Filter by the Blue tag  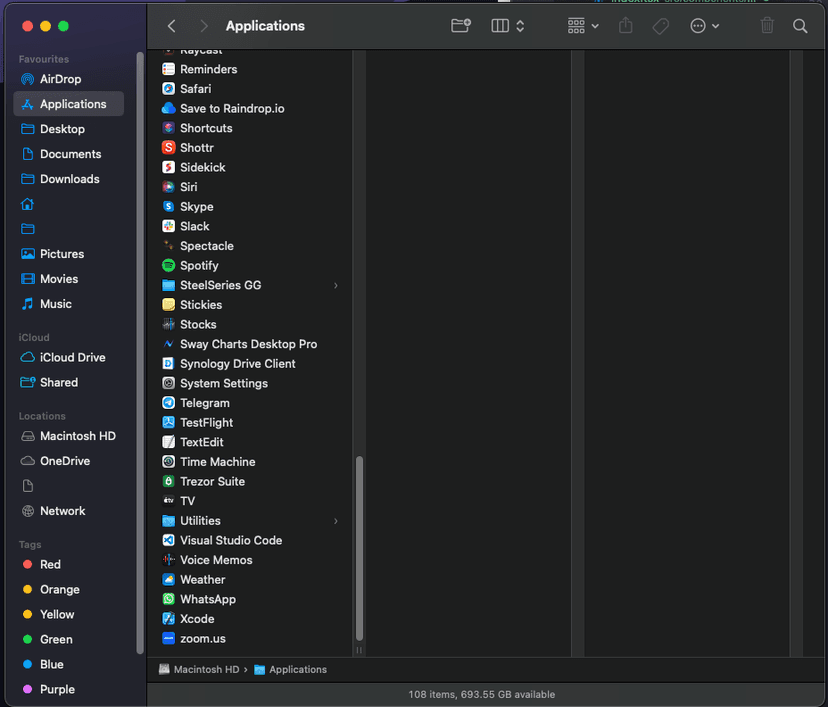pyautogui.click(x=69, y=664)
